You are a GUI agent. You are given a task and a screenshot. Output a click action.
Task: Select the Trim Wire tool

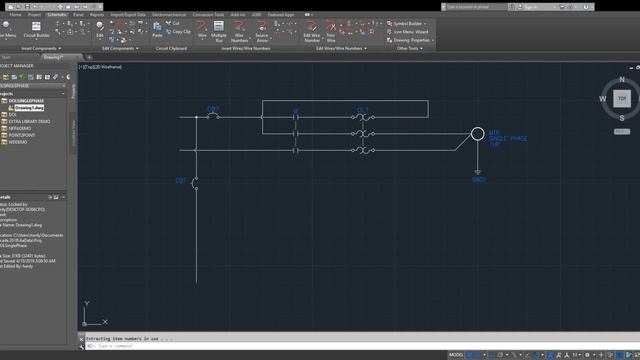tap(331, 31)
